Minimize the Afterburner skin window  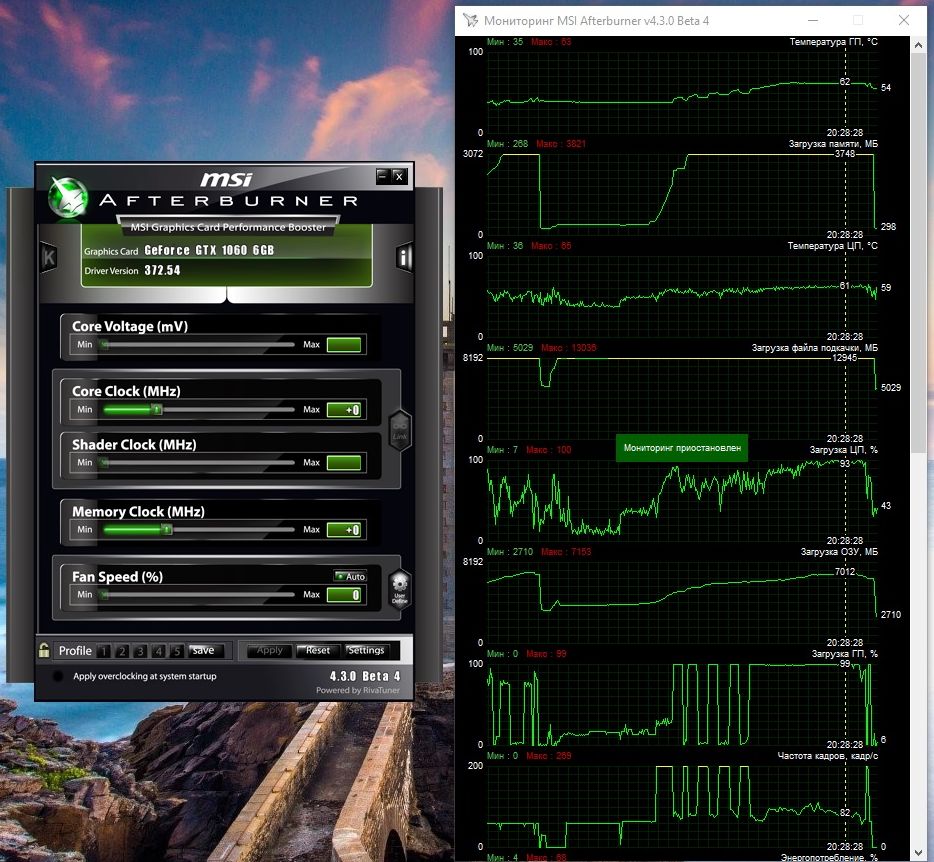click(x=383, y=176)
